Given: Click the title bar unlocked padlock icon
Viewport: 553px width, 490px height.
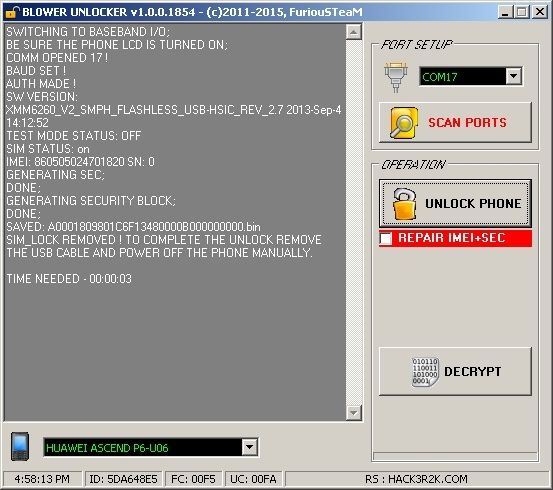Looking at the screenshot, I should coord(12,12).
